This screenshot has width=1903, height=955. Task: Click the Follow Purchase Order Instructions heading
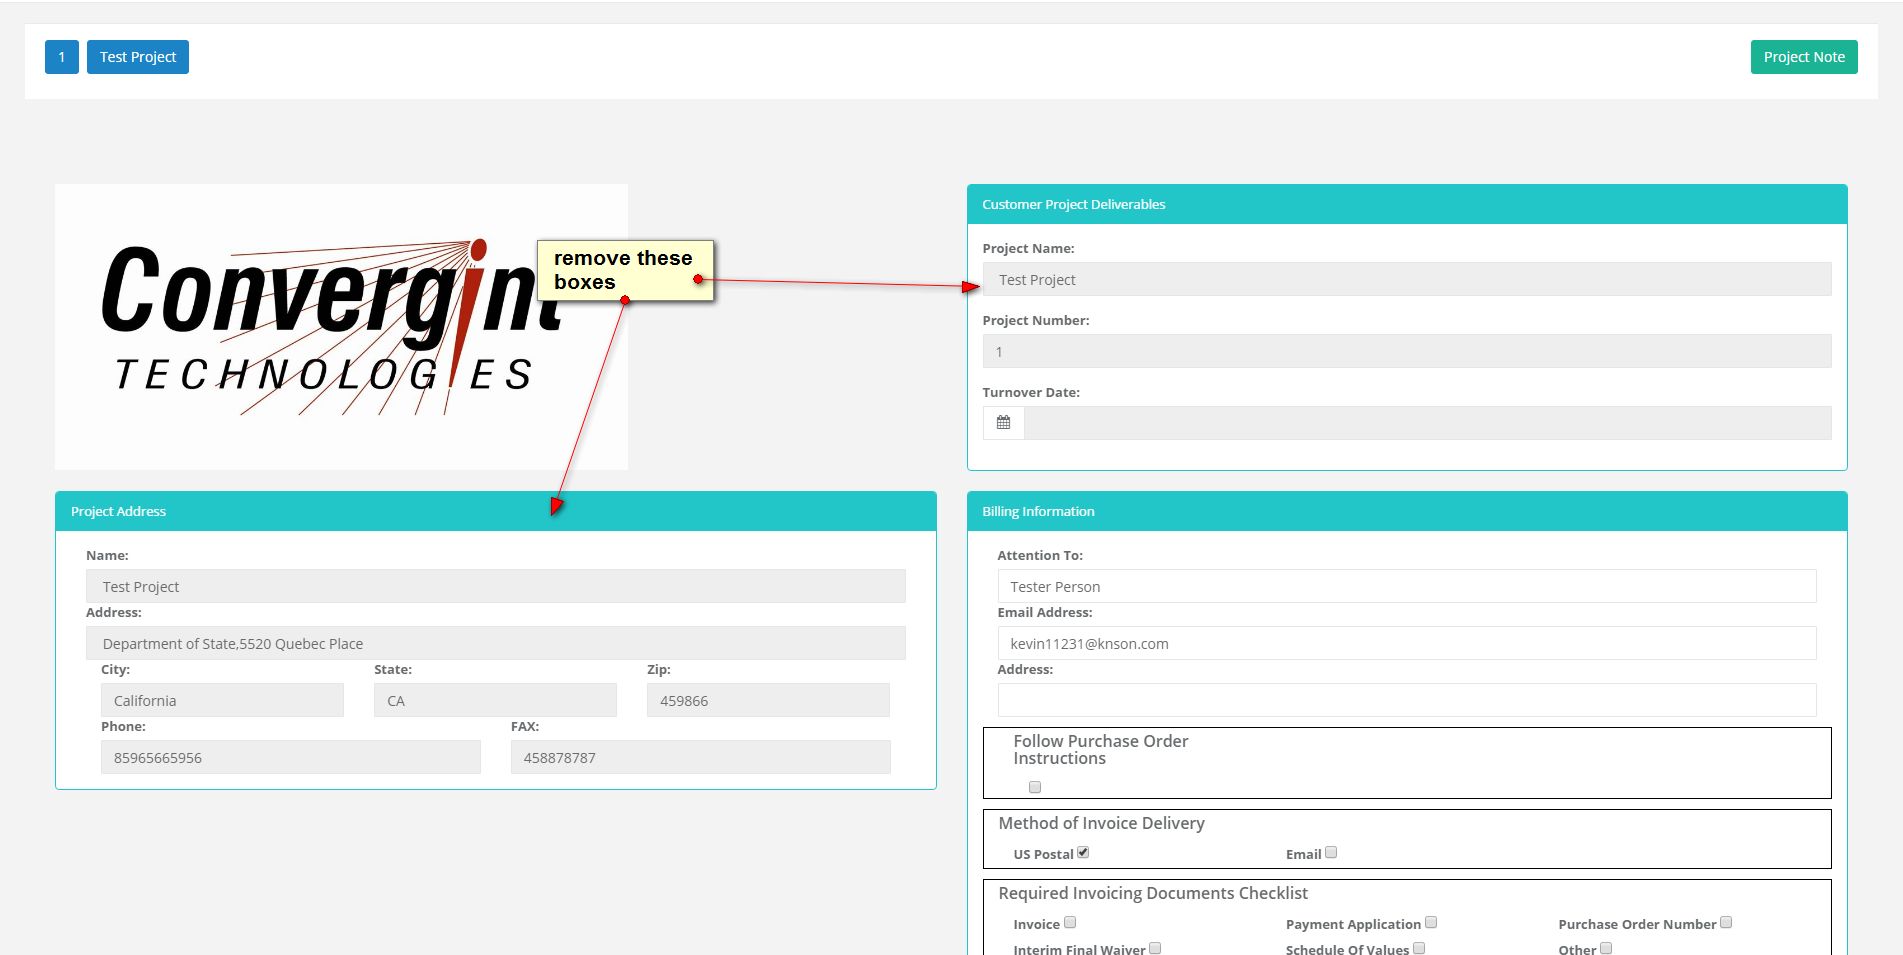tap(1101, 750)
